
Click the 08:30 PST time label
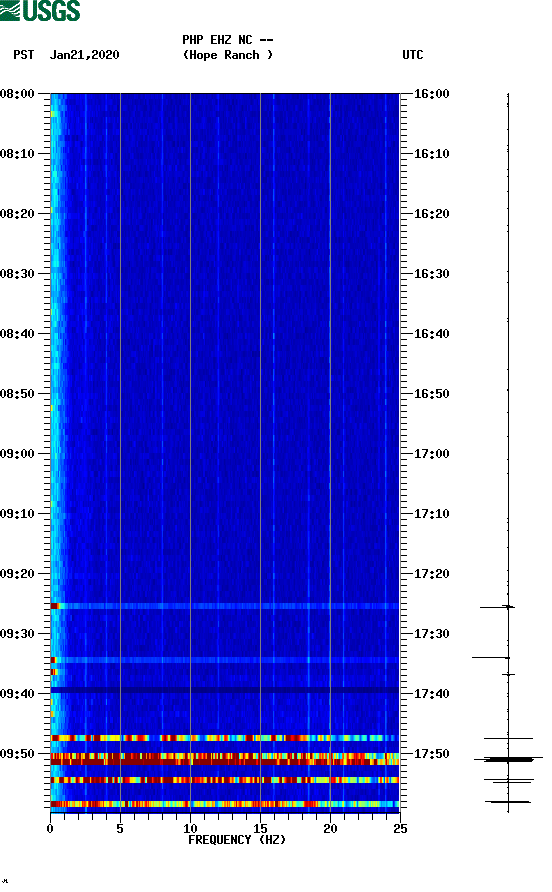tap(18, 274)
